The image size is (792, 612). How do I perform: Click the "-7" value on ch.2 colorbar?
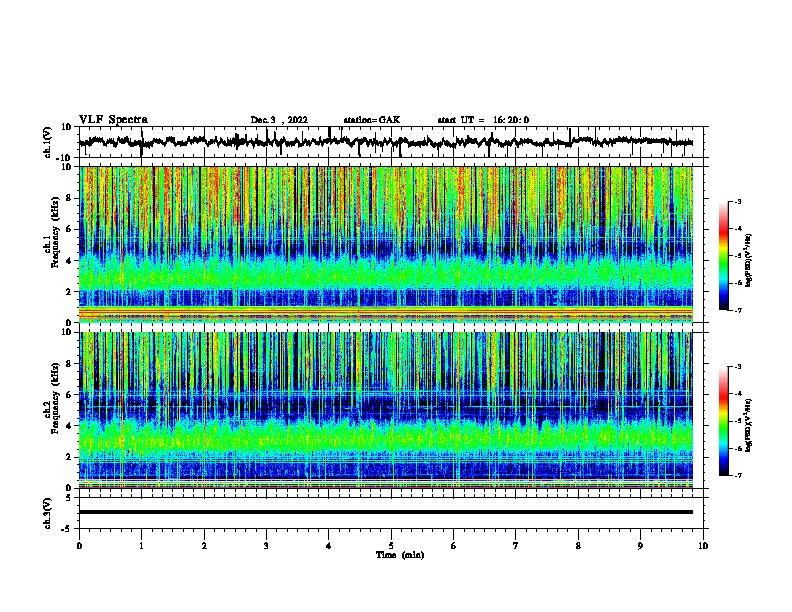737,476
